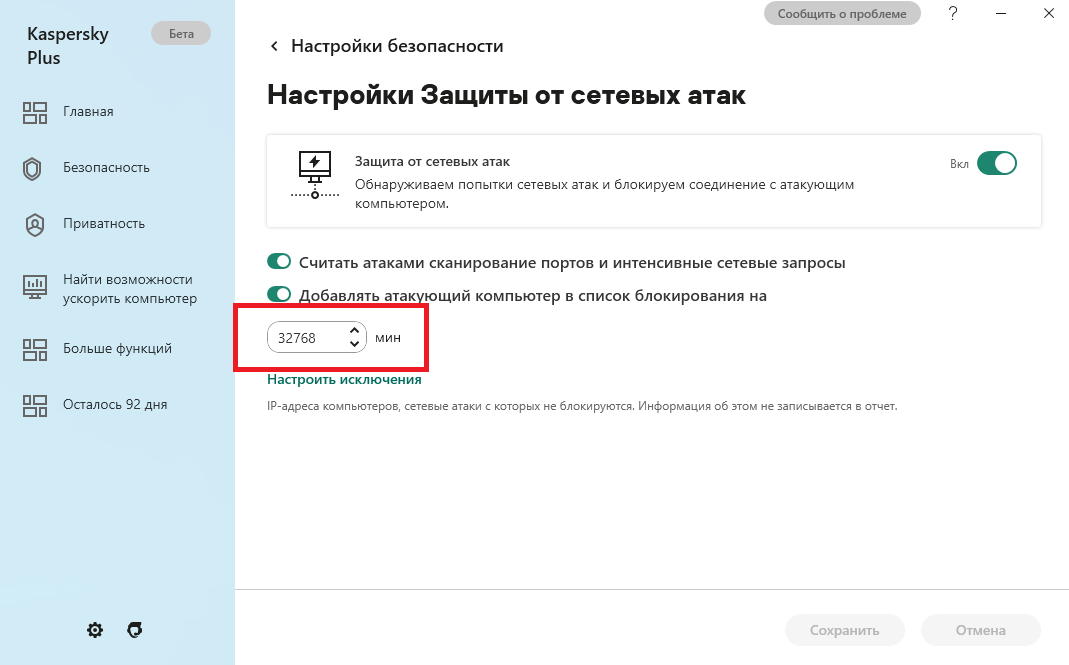Decrease block minutes with down arrow
1069x665 pixels.
[354, 344]
